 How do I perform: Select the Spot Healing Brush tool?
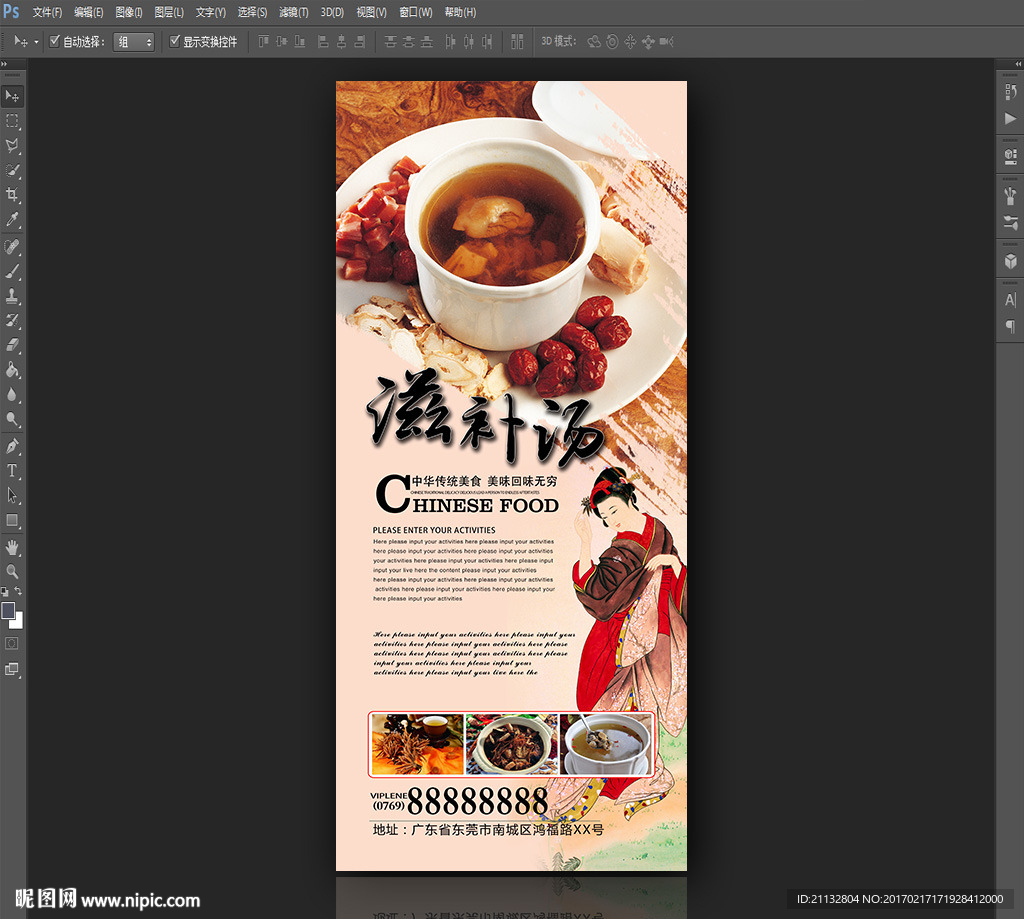point(12,247)
